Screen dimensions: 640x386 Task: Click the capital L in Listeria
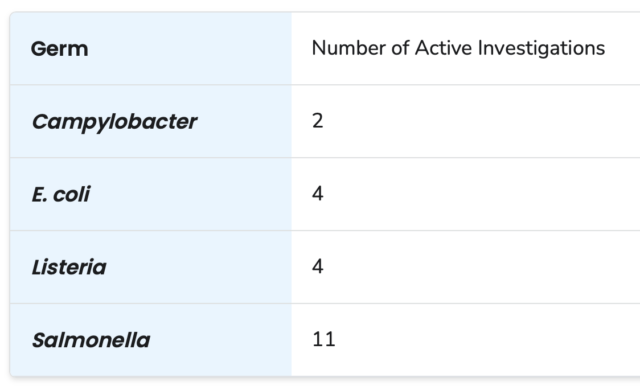pyautogui.click(x=38, y=267)
